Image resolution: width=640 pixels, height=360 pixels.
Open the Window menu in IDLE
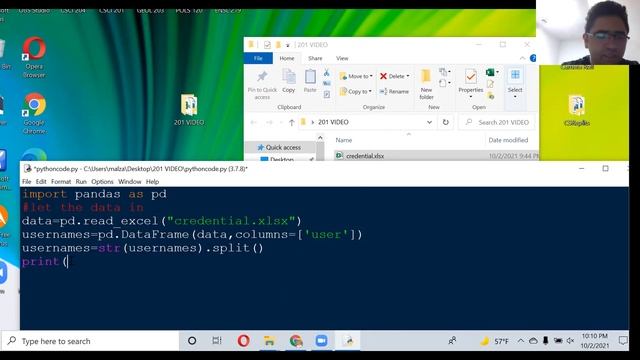click(129, 182)
